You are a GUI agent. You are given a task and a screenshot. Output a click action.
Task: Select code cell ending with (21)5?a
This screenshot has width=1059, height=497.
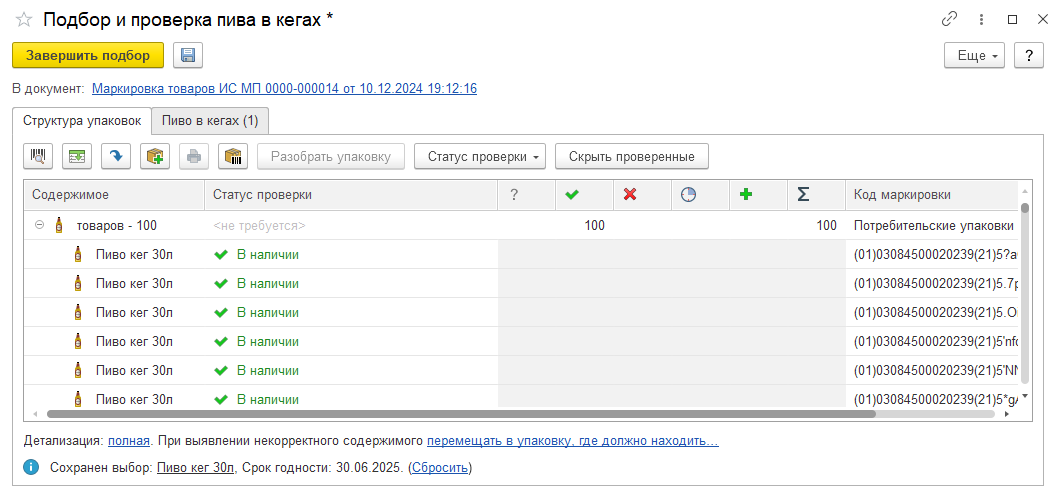[932, 255]
